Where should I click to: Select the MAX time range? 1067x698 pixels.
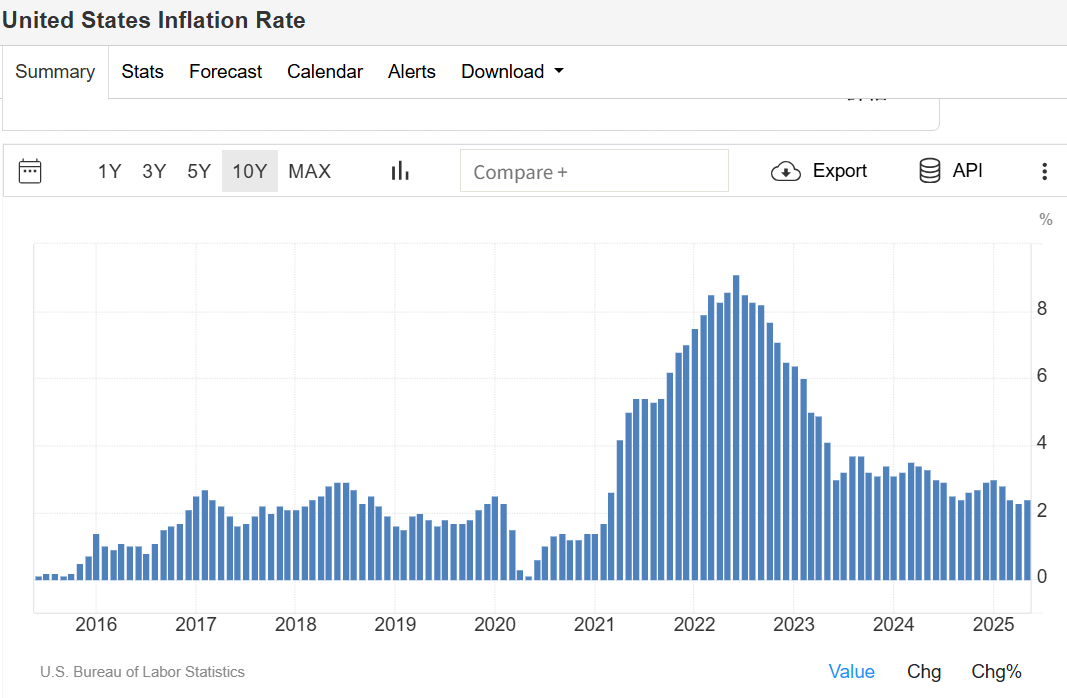tap(310, 171)
